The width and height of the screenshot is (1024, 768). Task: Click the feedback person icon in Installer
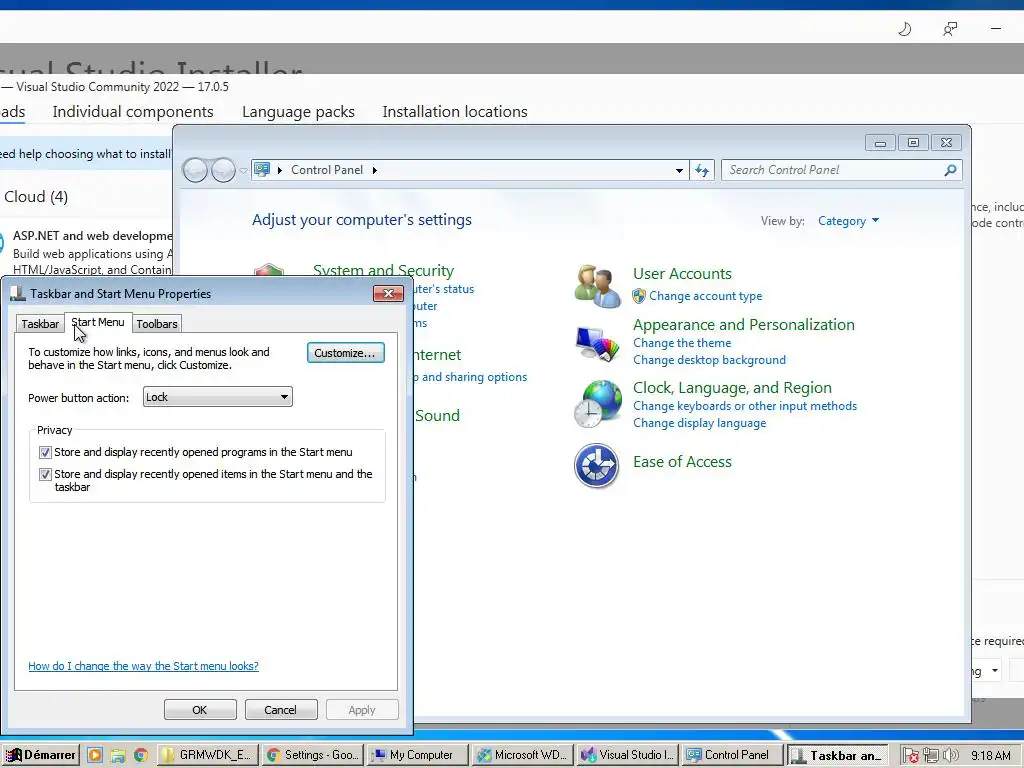pos(950,29)
